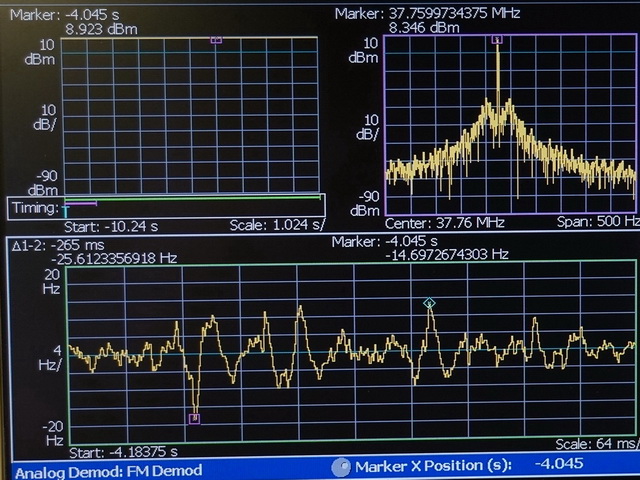This screenshot has height=480, width=640.
Task: Click the 8.346 dBm marker amplitude
Action: click(424, 28)
